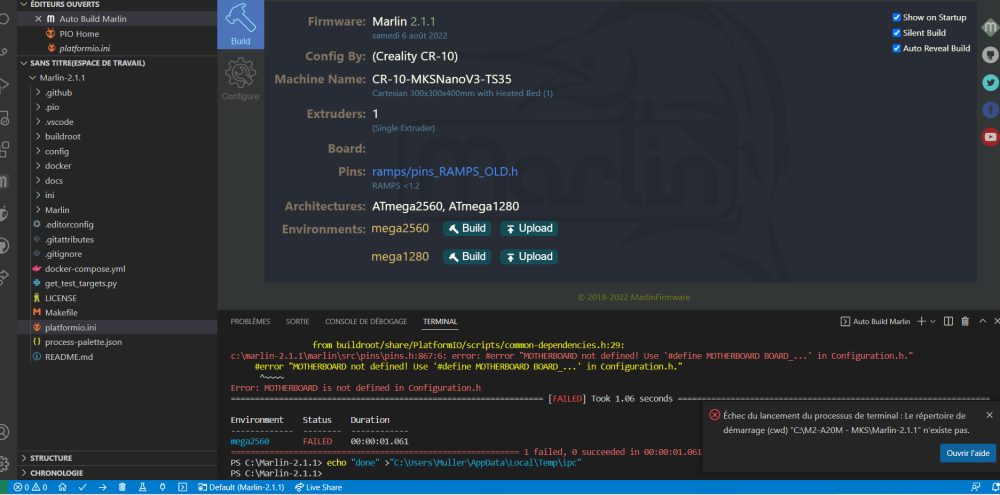Open the feedback icon in the status bar
1000x495 pixels.
(x=975, y=487)
